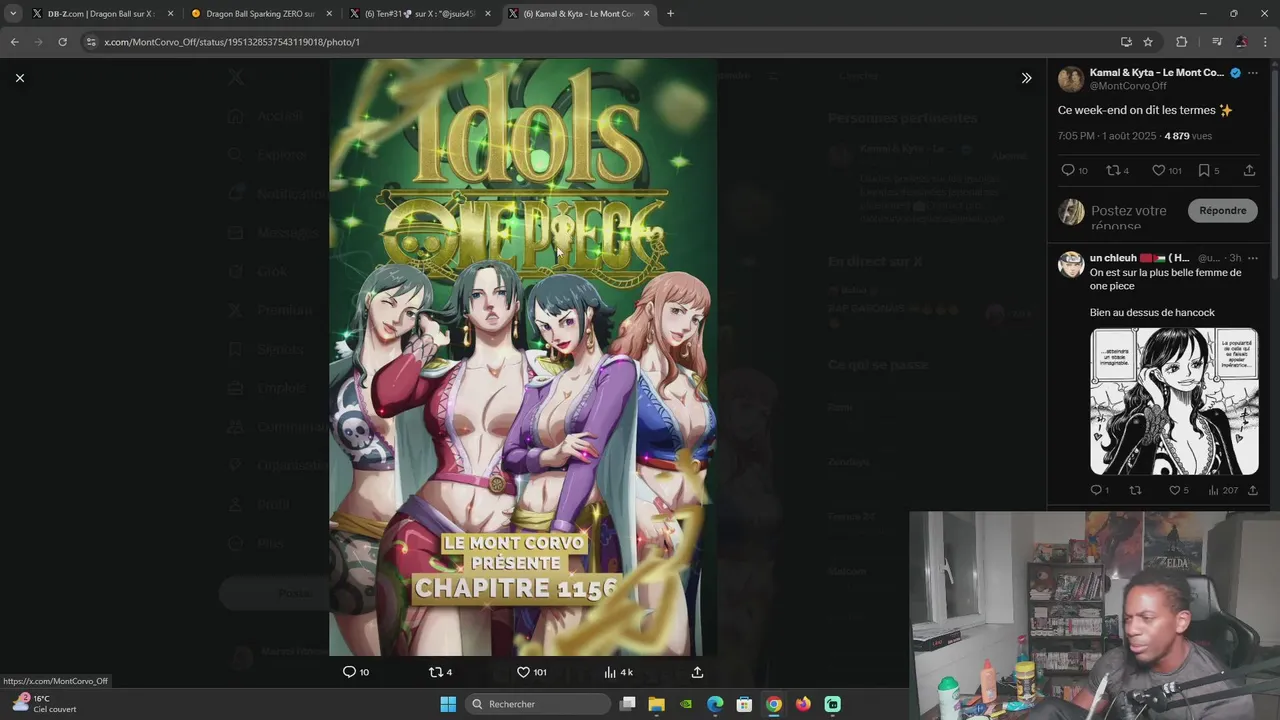The width and height of the screenshot is (1280, 720).
Task: Open the Kamal & Kyta - Le Mont Co... name link
Action: (x=1157, y=72)
